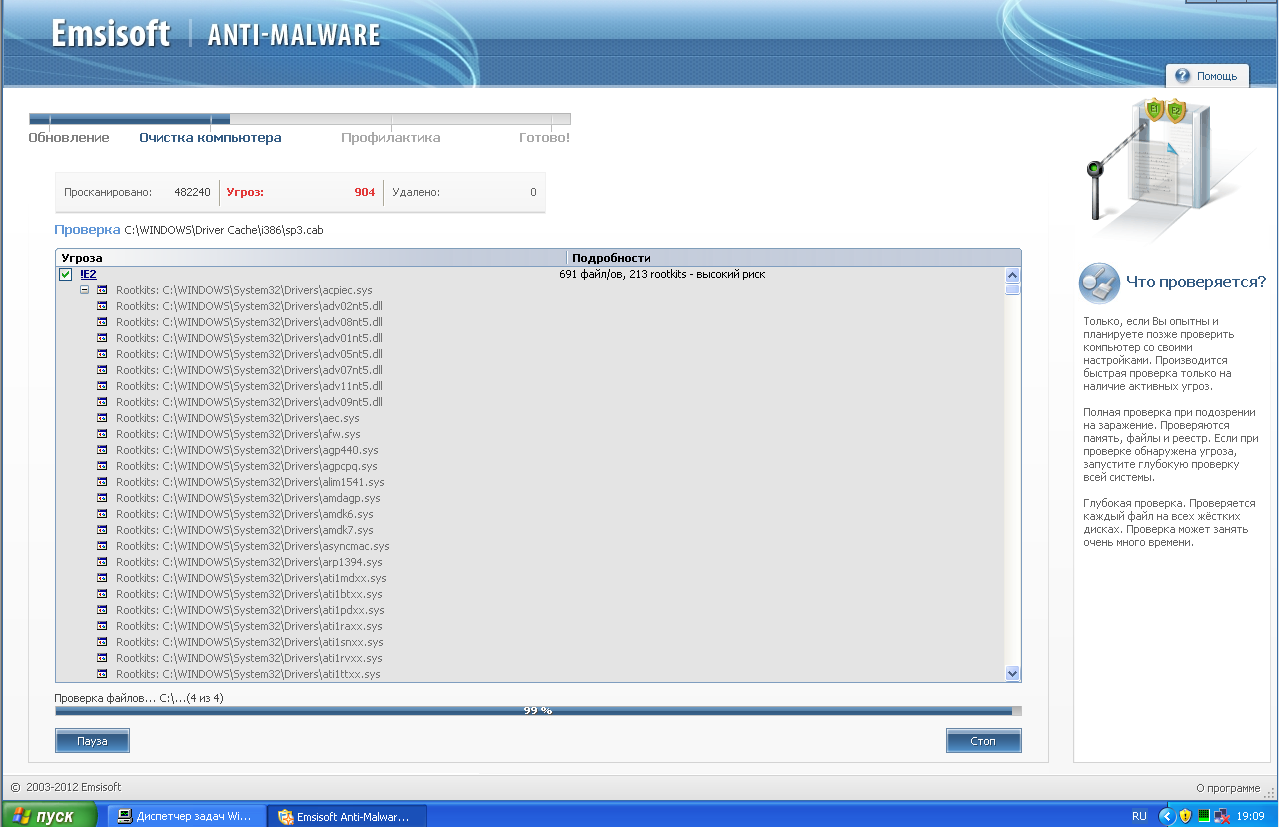Pause the scan with 'Пауза' button
The image size is (1280, 827).
93,741
